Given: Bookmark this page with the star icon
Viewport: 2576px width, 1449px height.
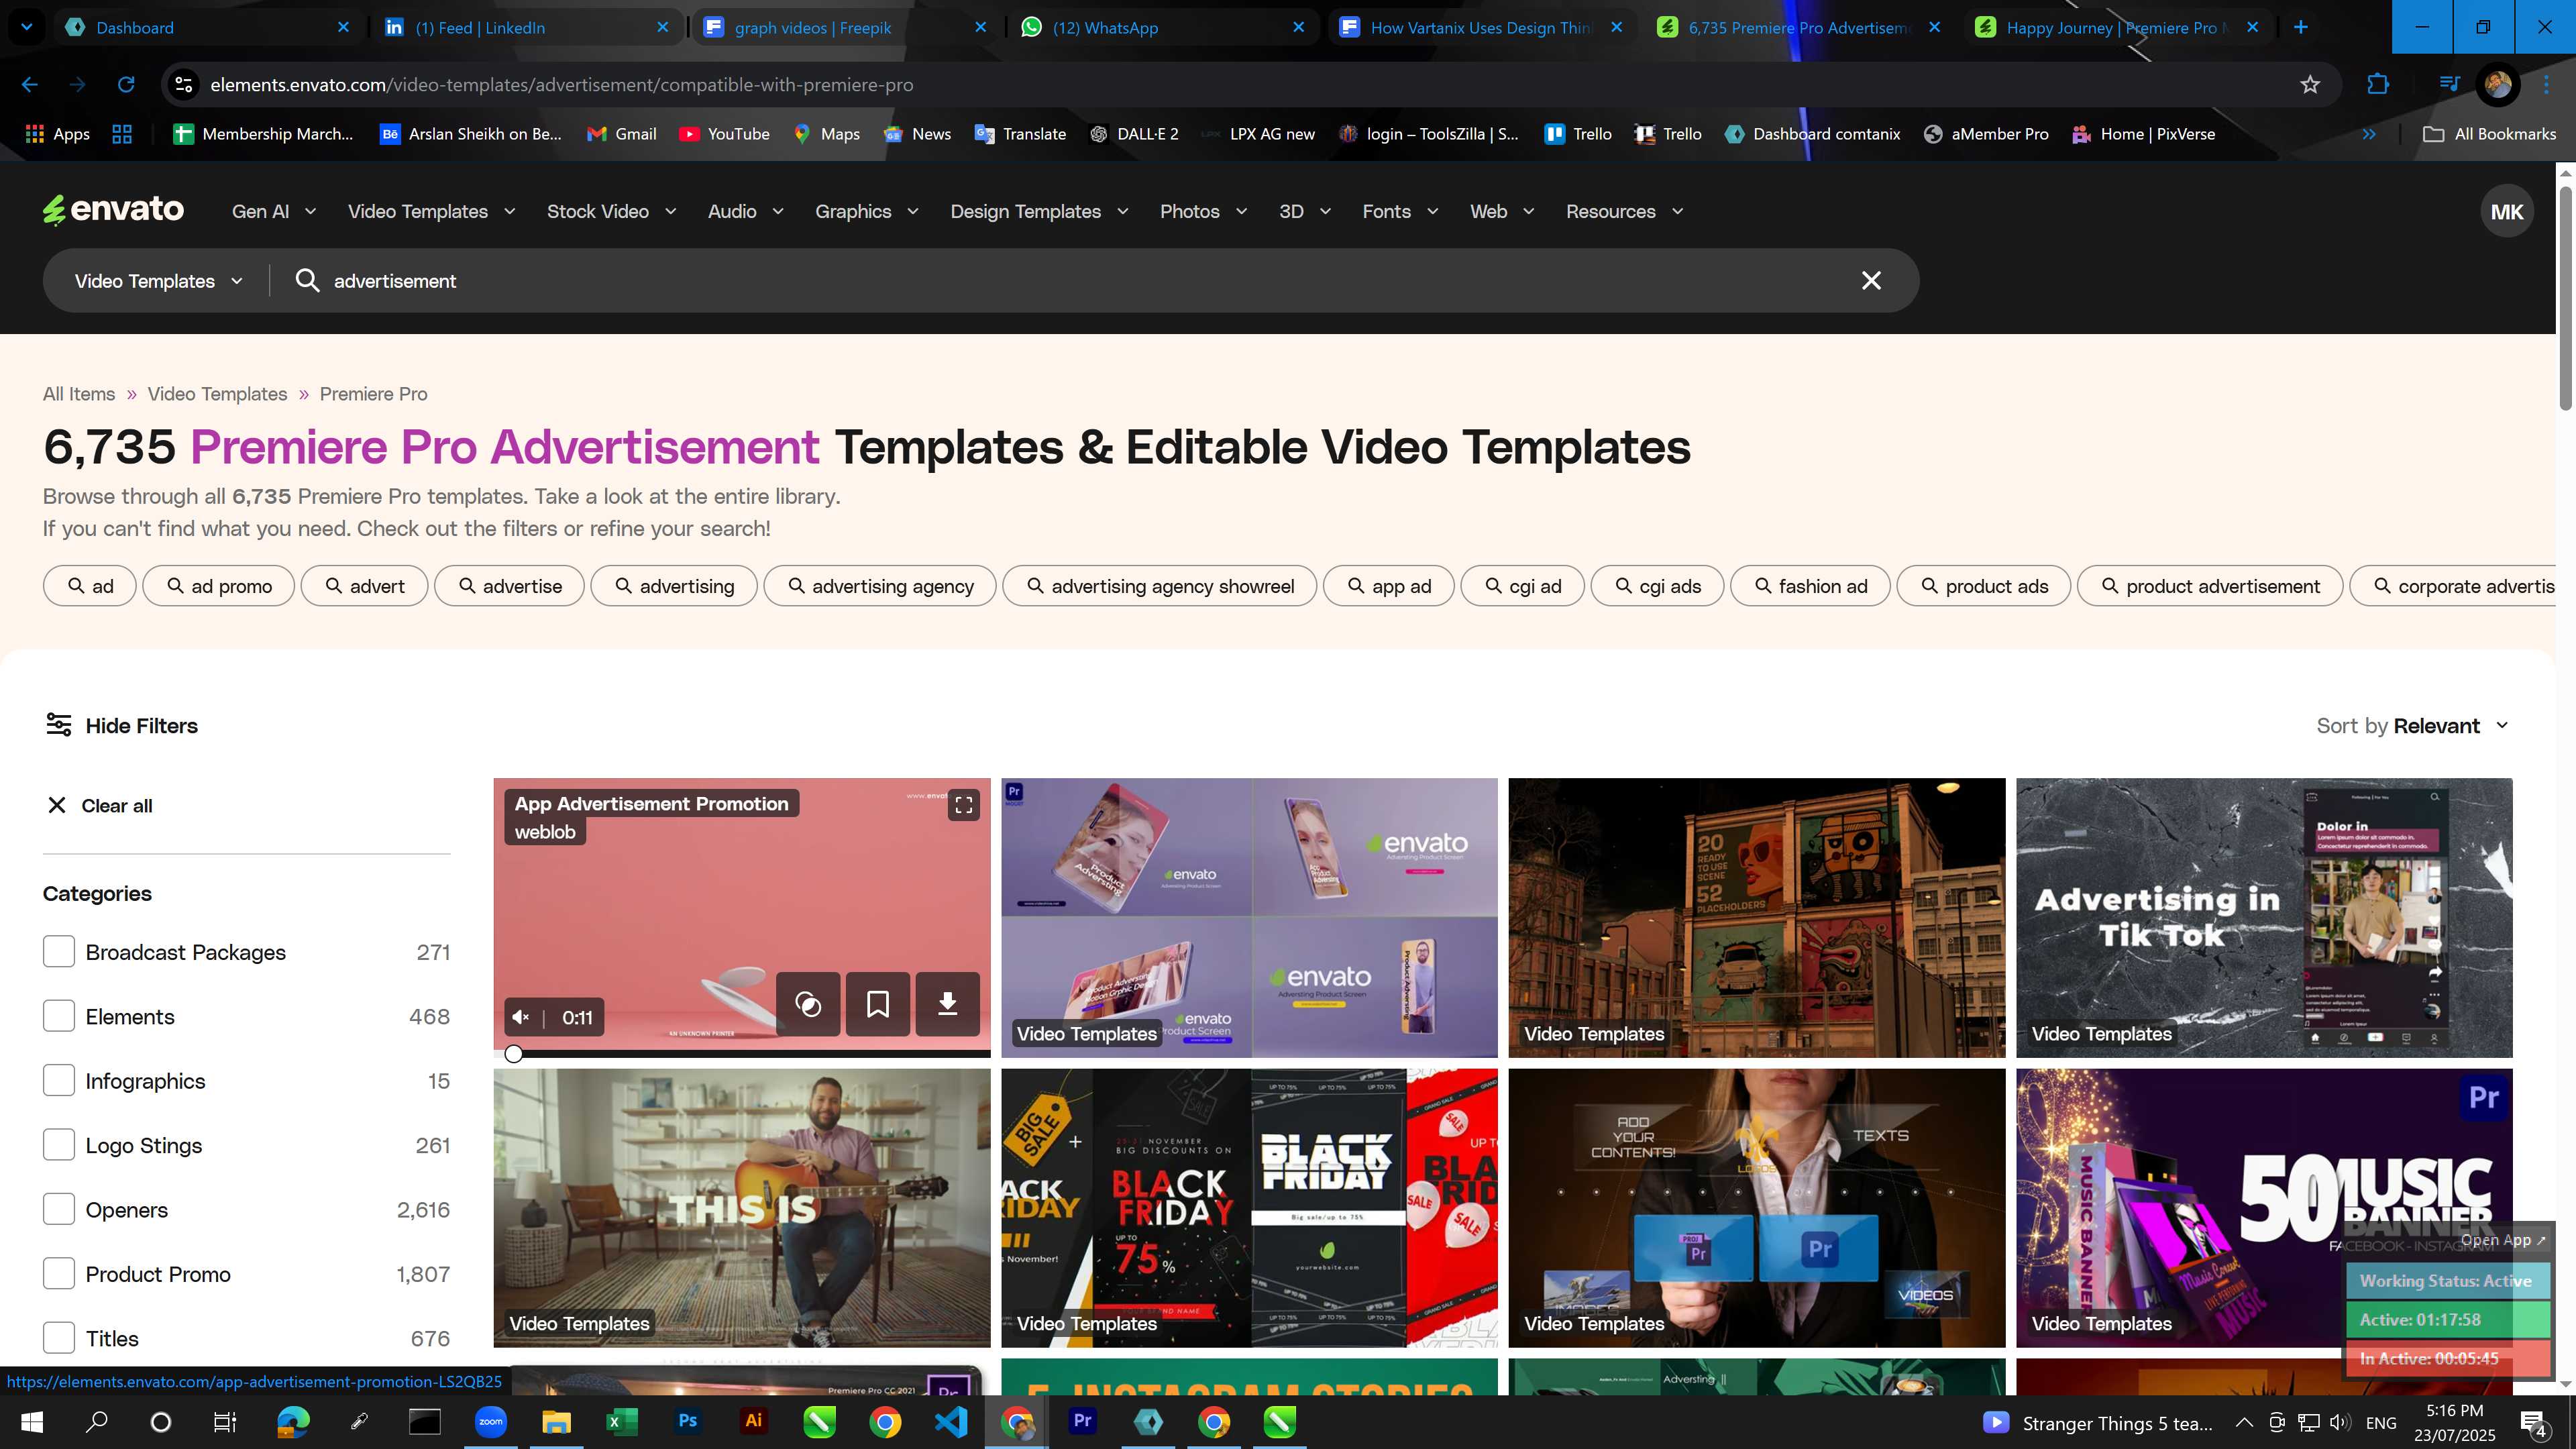Looking at the screenshot, I should (x=2310, y=85).
